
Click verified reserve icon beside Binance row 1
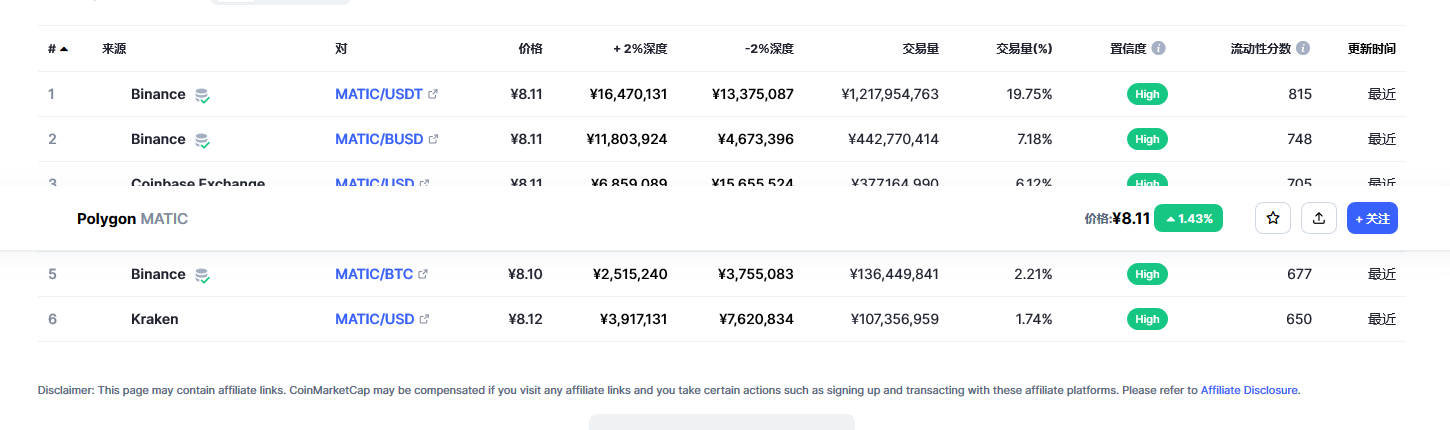pyautogui.click(x=202, y=95)
